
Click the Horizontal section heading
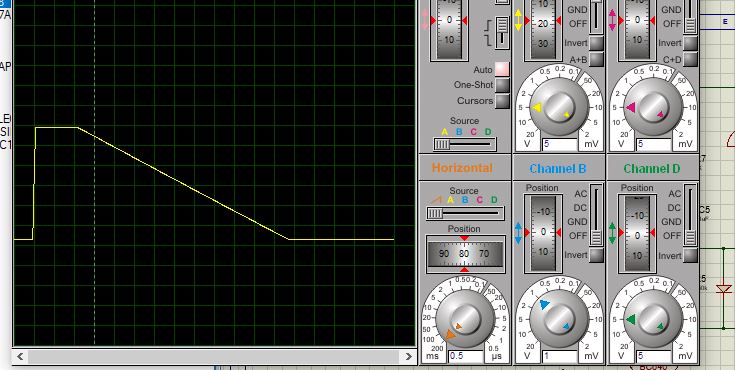(462, 168)
